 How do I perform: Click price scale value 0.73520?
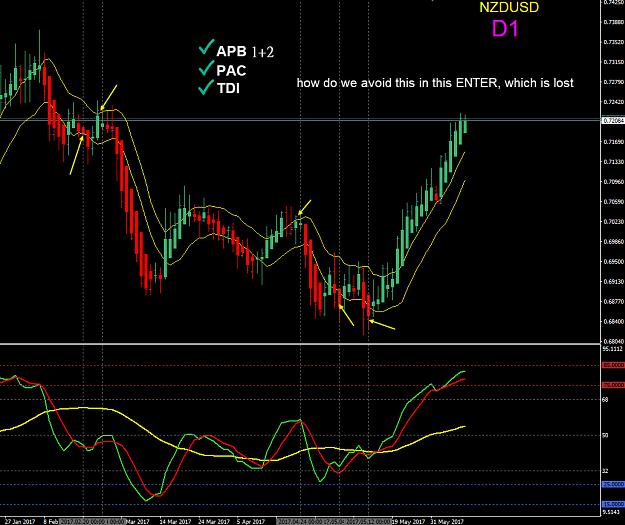coord(614,42)
